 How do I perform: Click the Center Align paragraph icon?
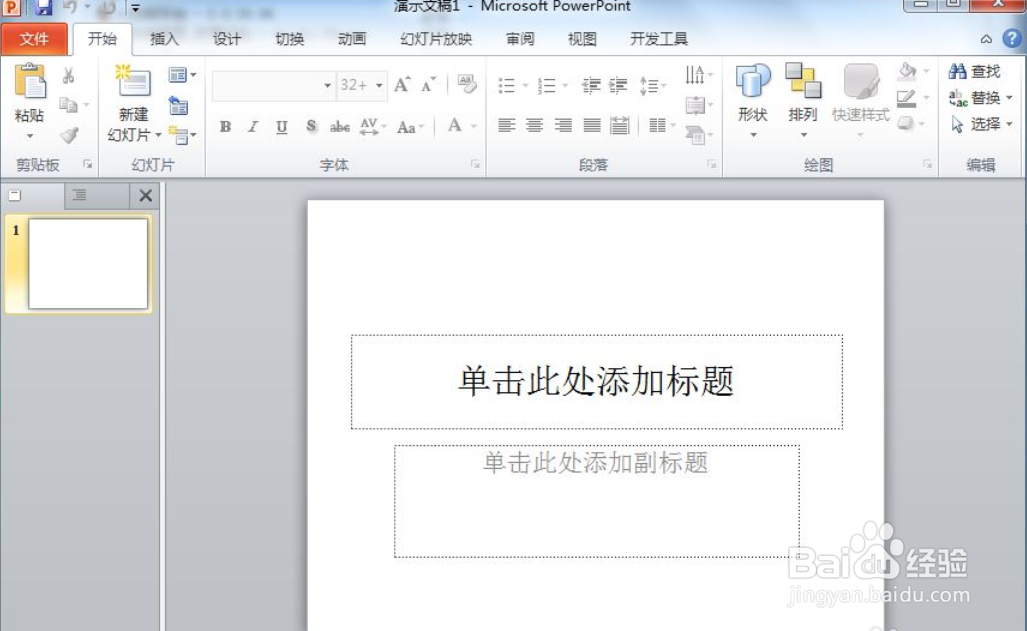click(535, 125)
